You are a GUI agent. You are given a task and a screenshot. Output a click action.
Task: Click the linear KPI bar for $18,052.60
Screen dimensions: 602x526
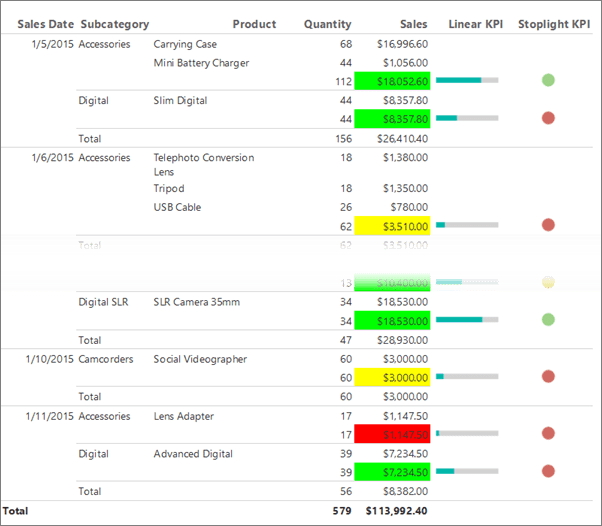(x=467, y=80)
